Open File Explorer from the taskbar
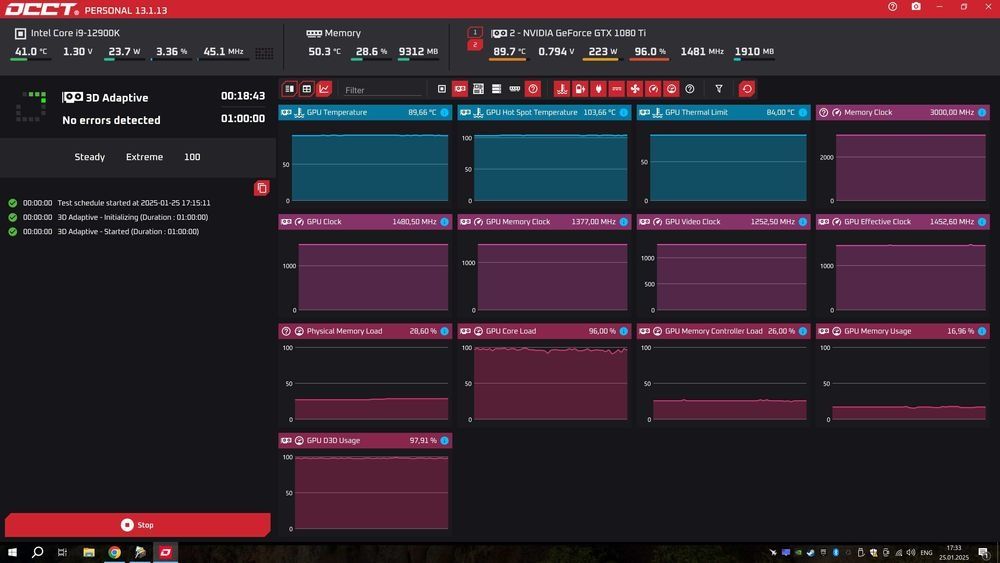 [89, 552]
